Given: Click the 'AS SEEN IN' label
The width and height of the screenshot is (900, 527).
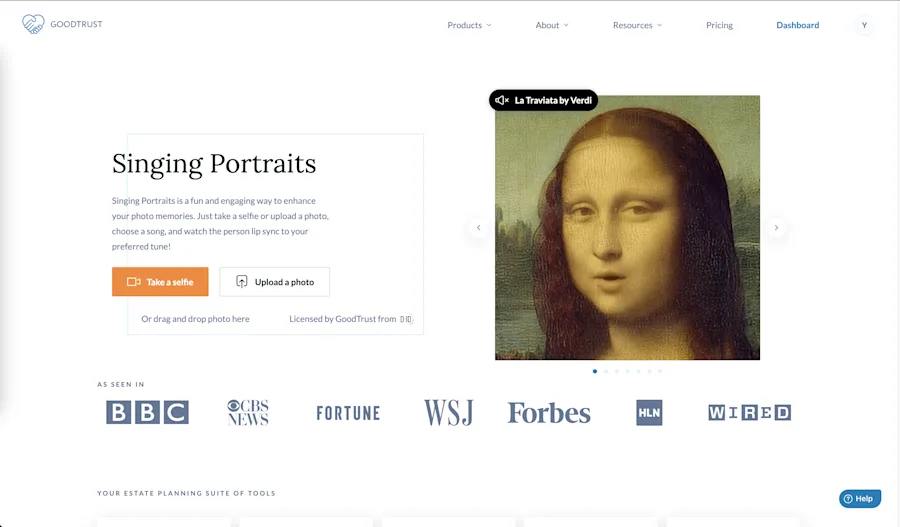Looking at the screenshot, I should point(121,385).
